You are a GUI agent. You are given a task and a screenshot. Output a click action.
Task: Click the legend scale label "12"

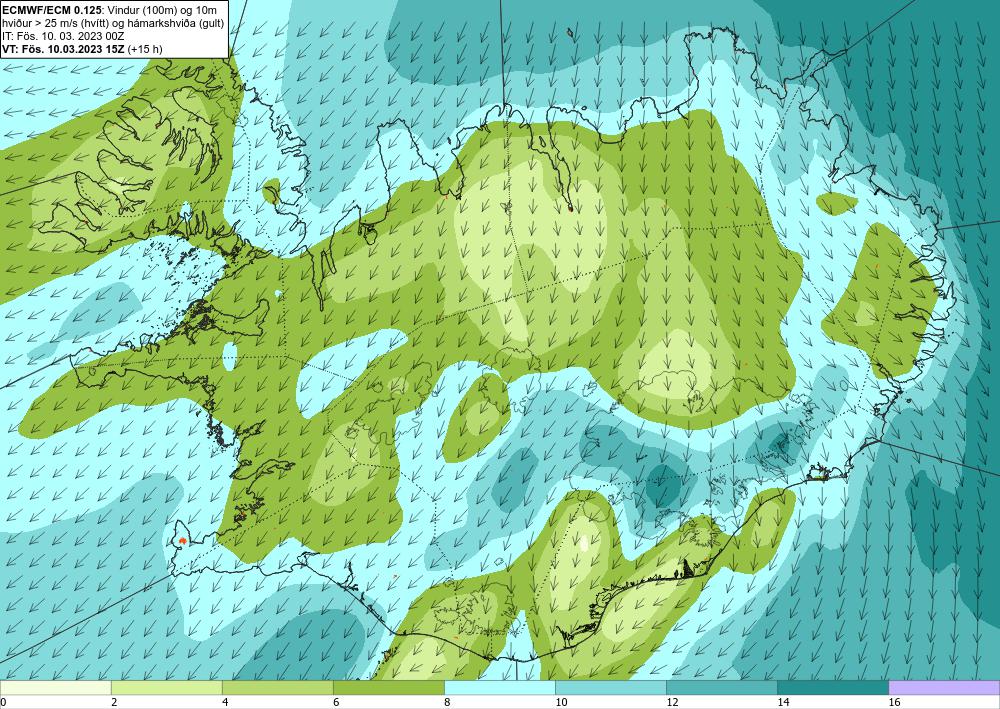[x=672, y=702]
